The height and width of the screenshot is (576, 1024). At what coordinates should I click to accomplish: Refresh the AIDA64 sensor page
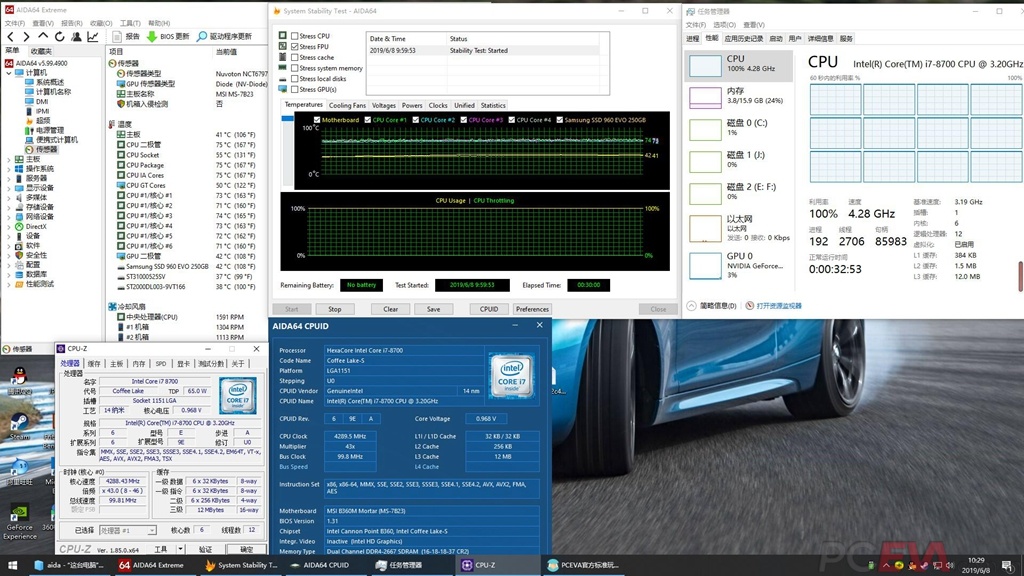tap(59, 37)
